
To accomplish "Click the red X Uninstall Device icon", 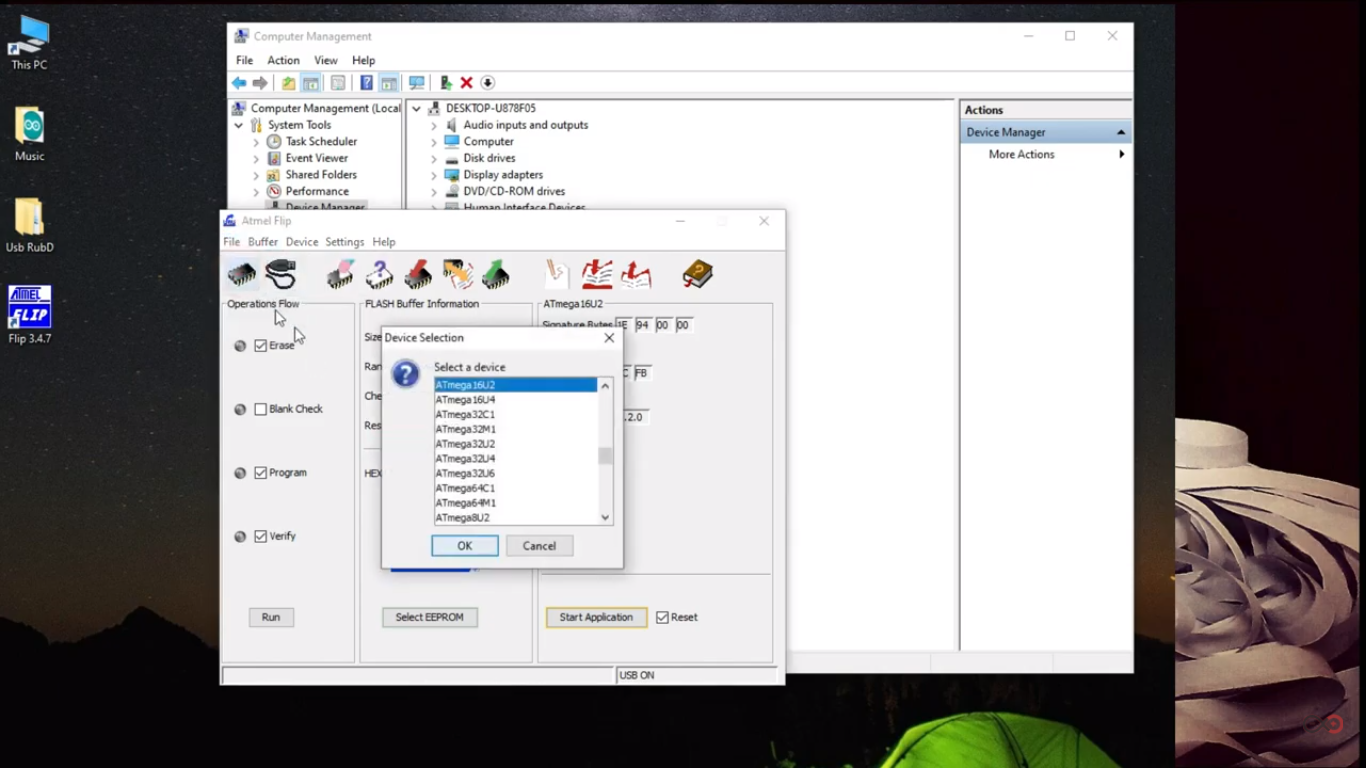I will tap(466, 83).
